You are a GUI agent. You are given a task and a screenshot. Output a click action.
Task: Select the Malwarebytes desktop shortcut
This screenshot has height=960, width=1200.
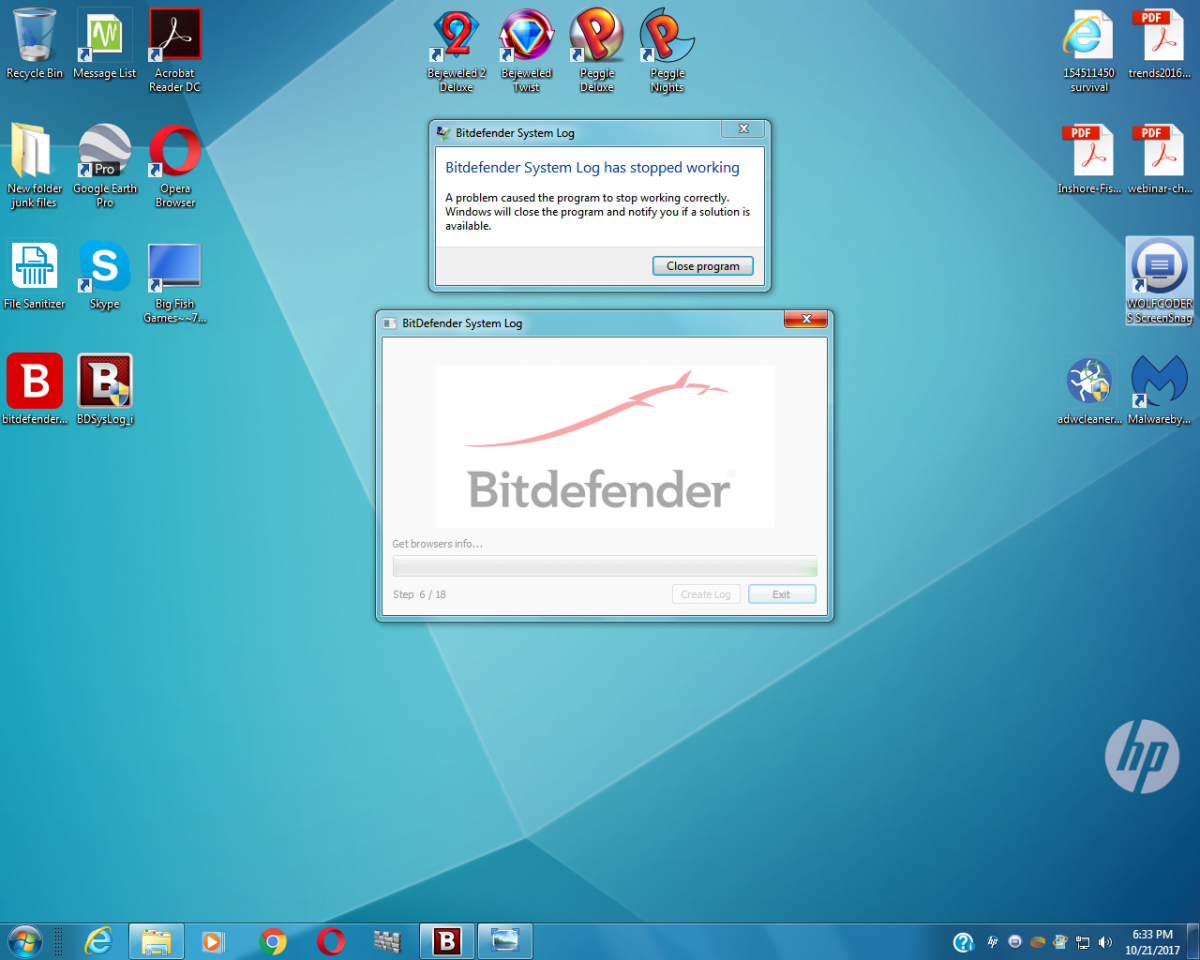click(x=1159, y=390)
